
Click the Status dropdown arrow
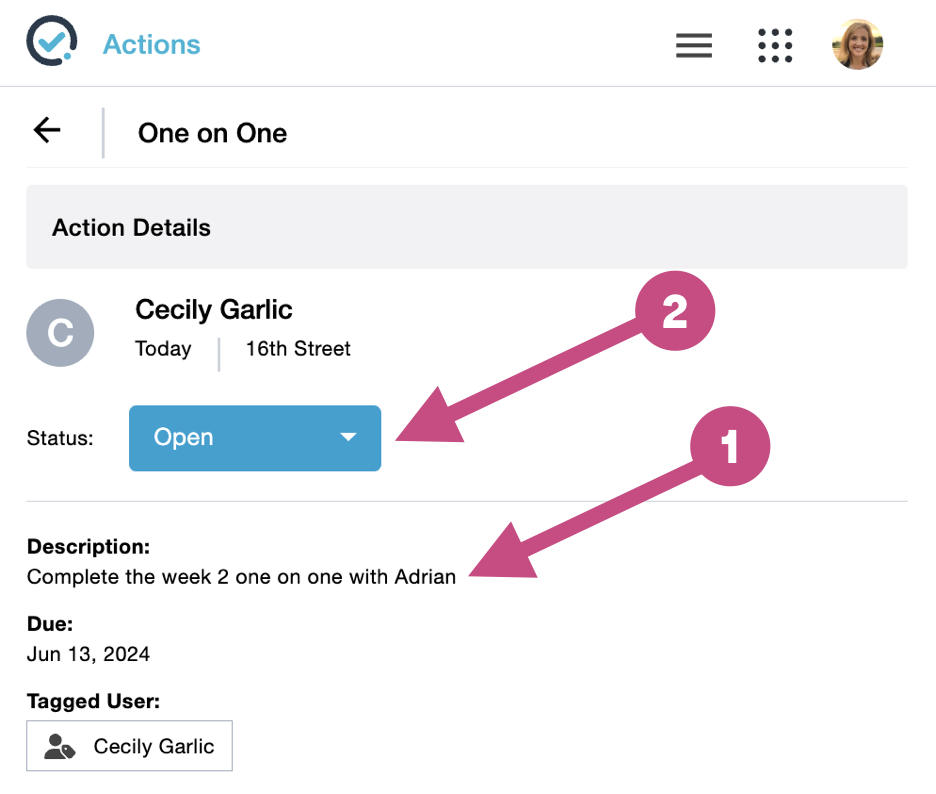[348, 437]
